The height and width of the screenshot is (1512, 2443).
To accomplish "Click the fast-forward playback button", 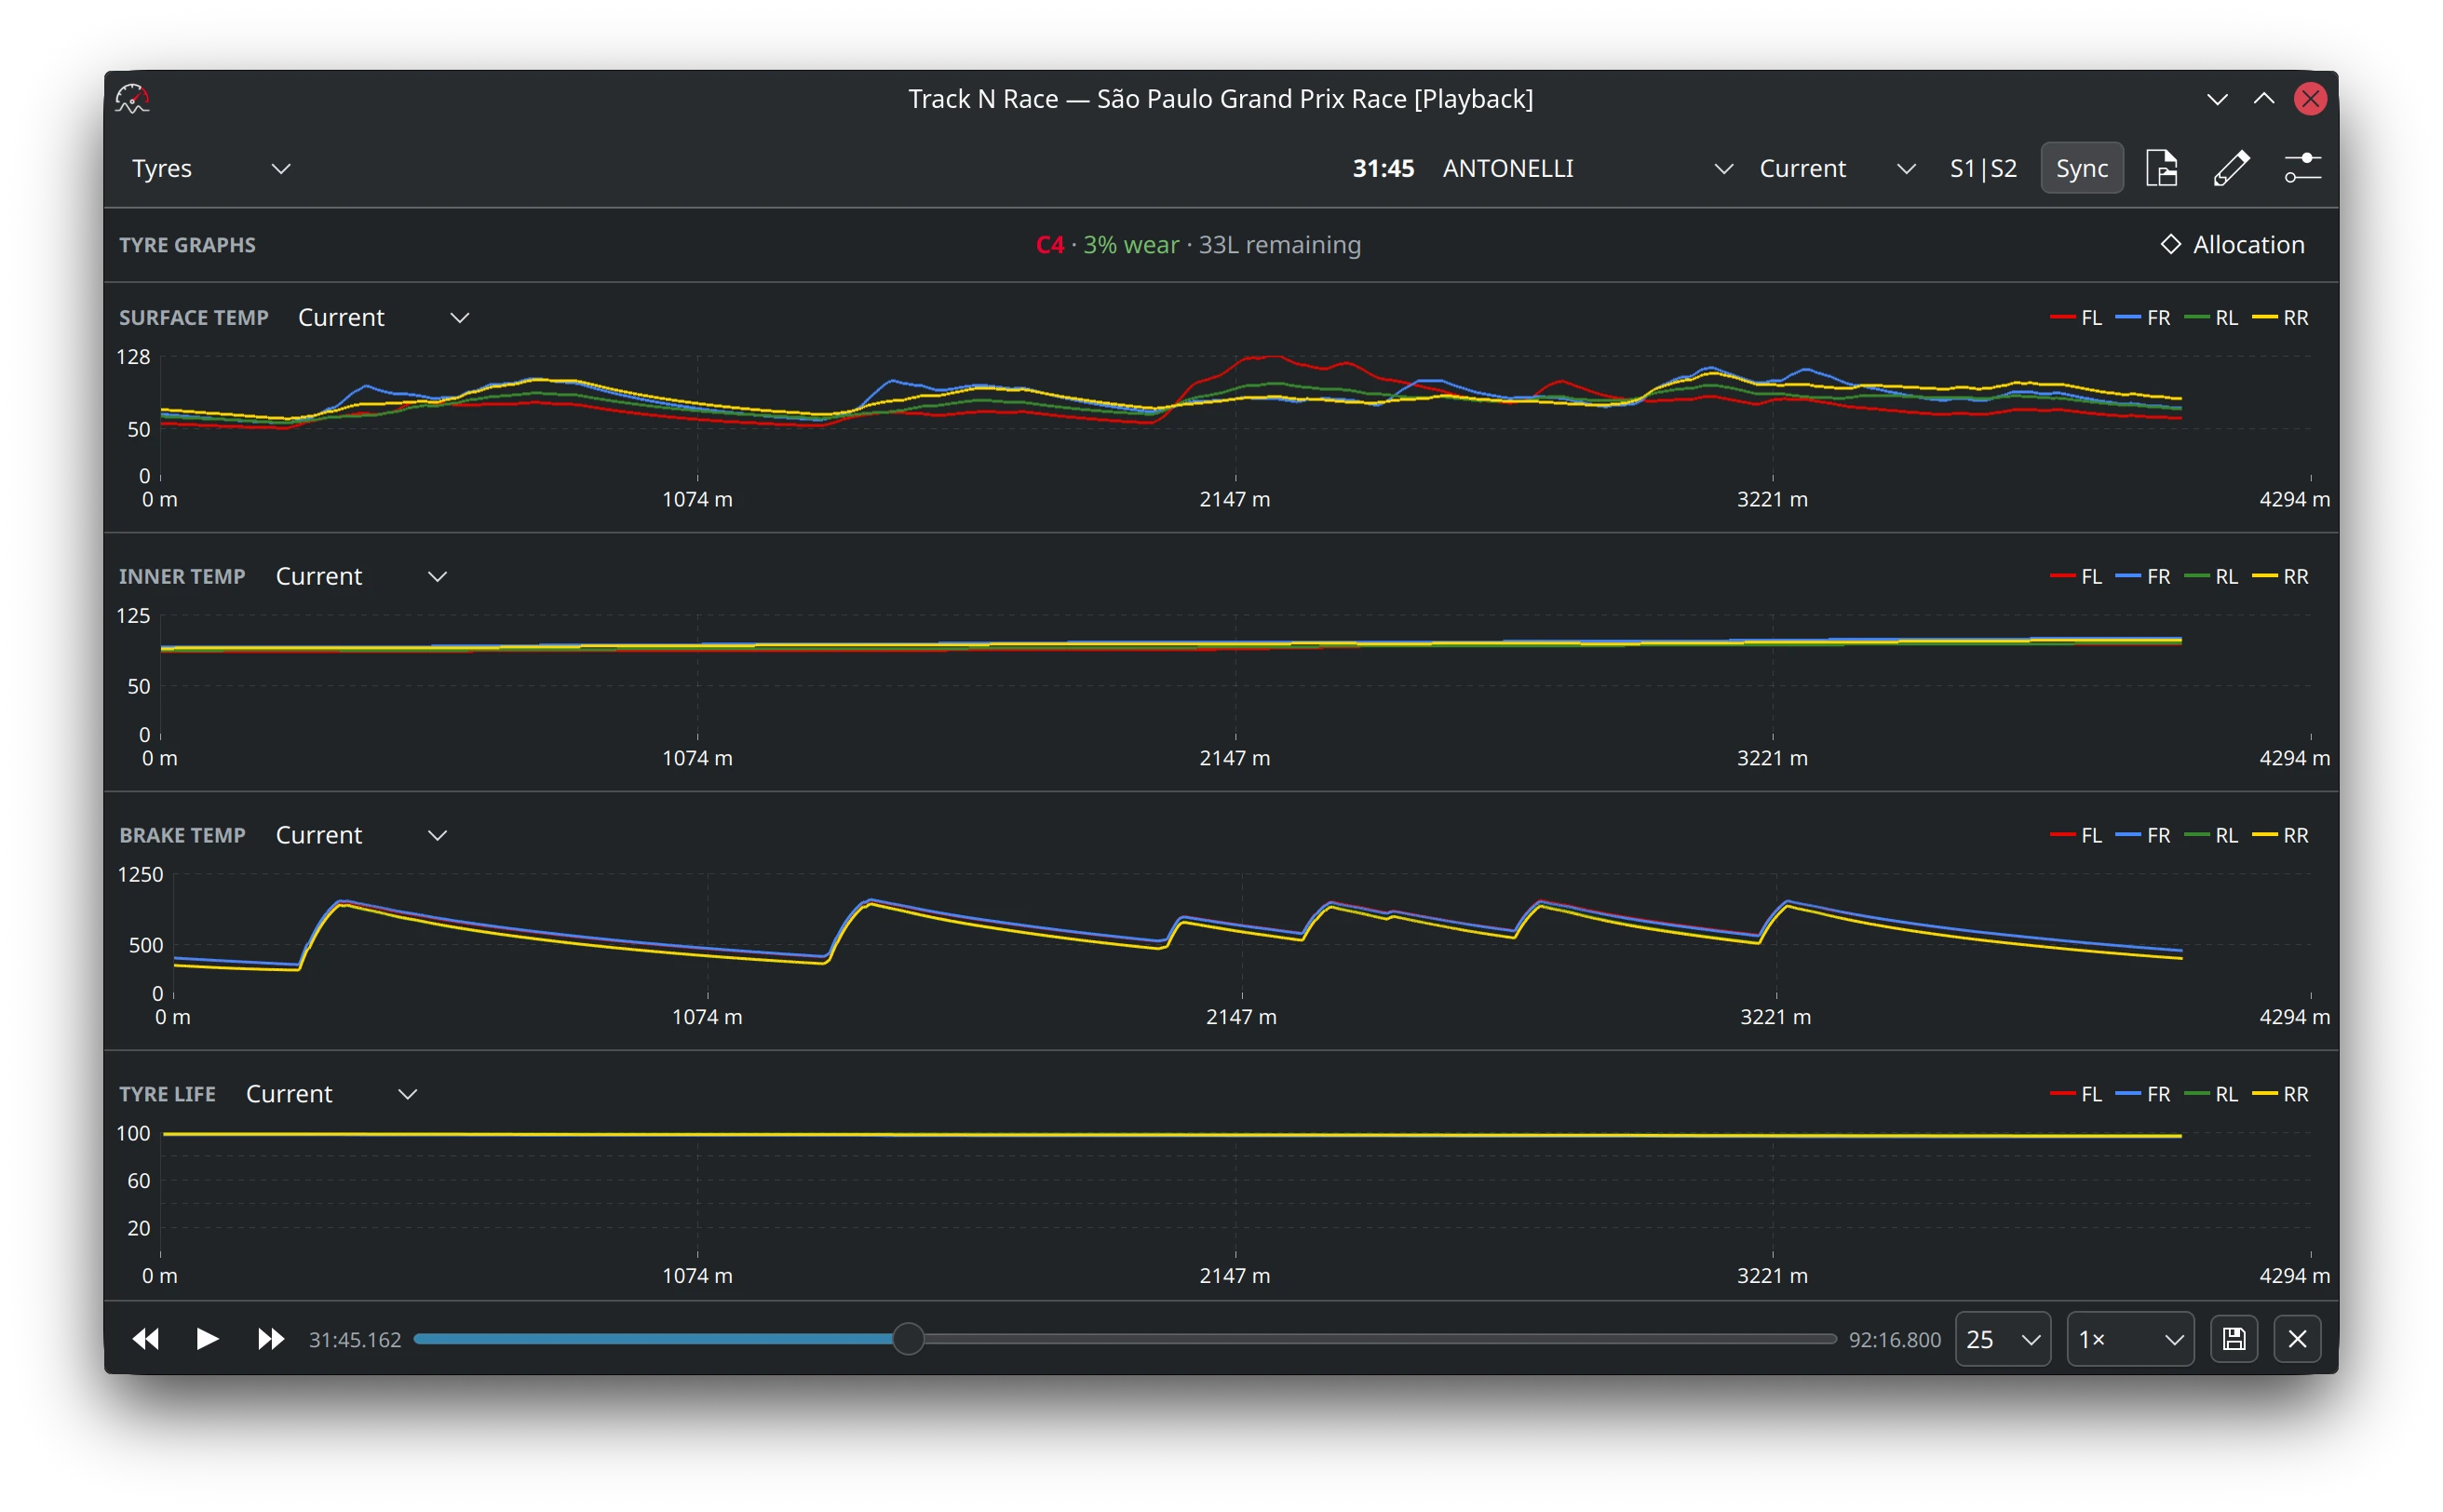I will (x=270, y=1338).
